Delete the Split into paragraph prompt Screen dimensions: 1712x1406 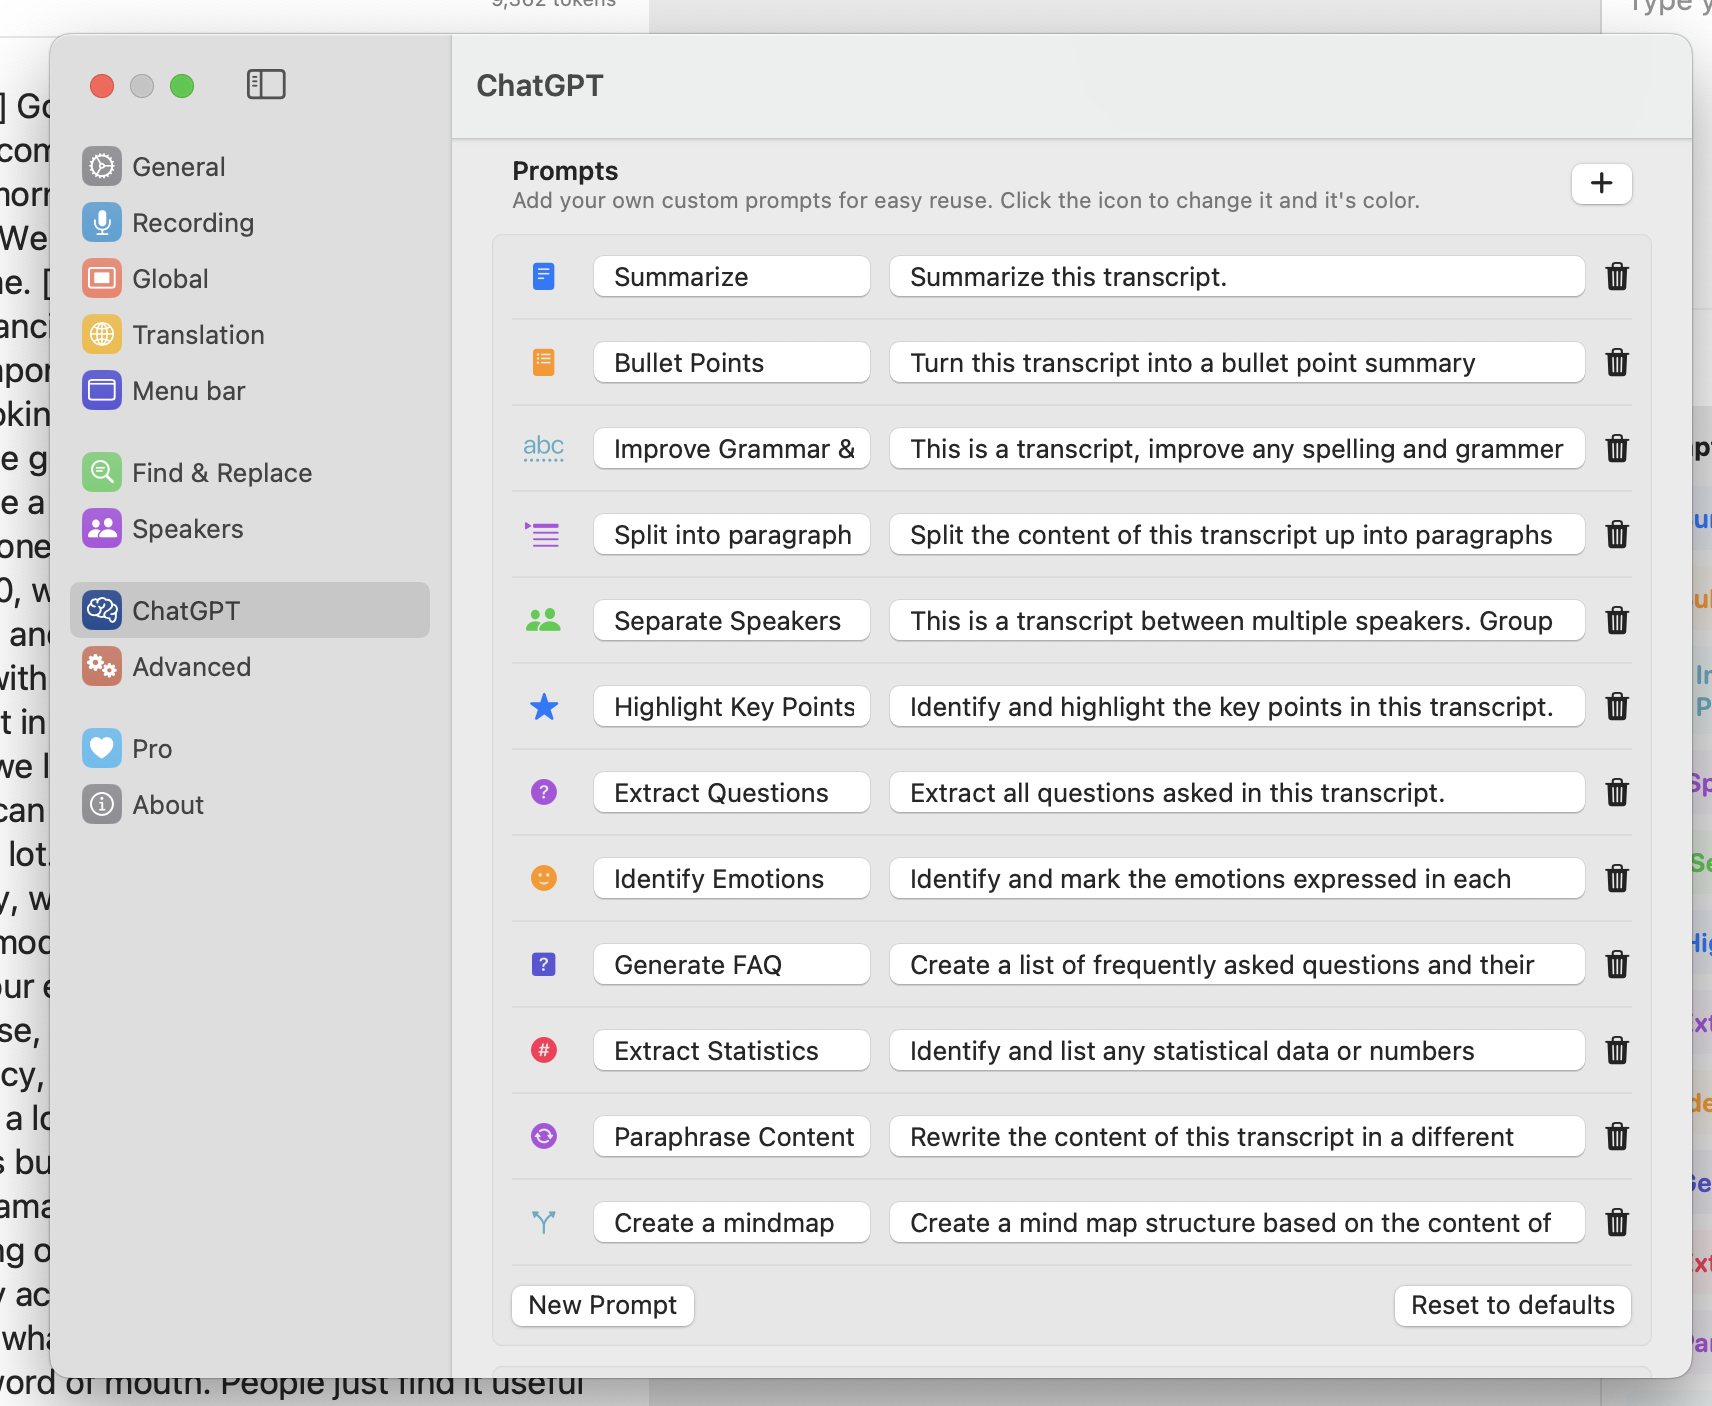point(1617,534)
